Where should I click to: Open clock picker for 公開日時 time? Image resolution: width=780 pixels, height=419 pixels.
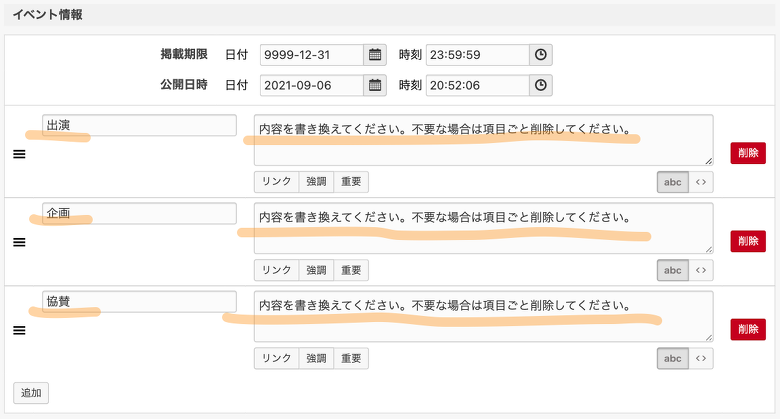[540, 85]
